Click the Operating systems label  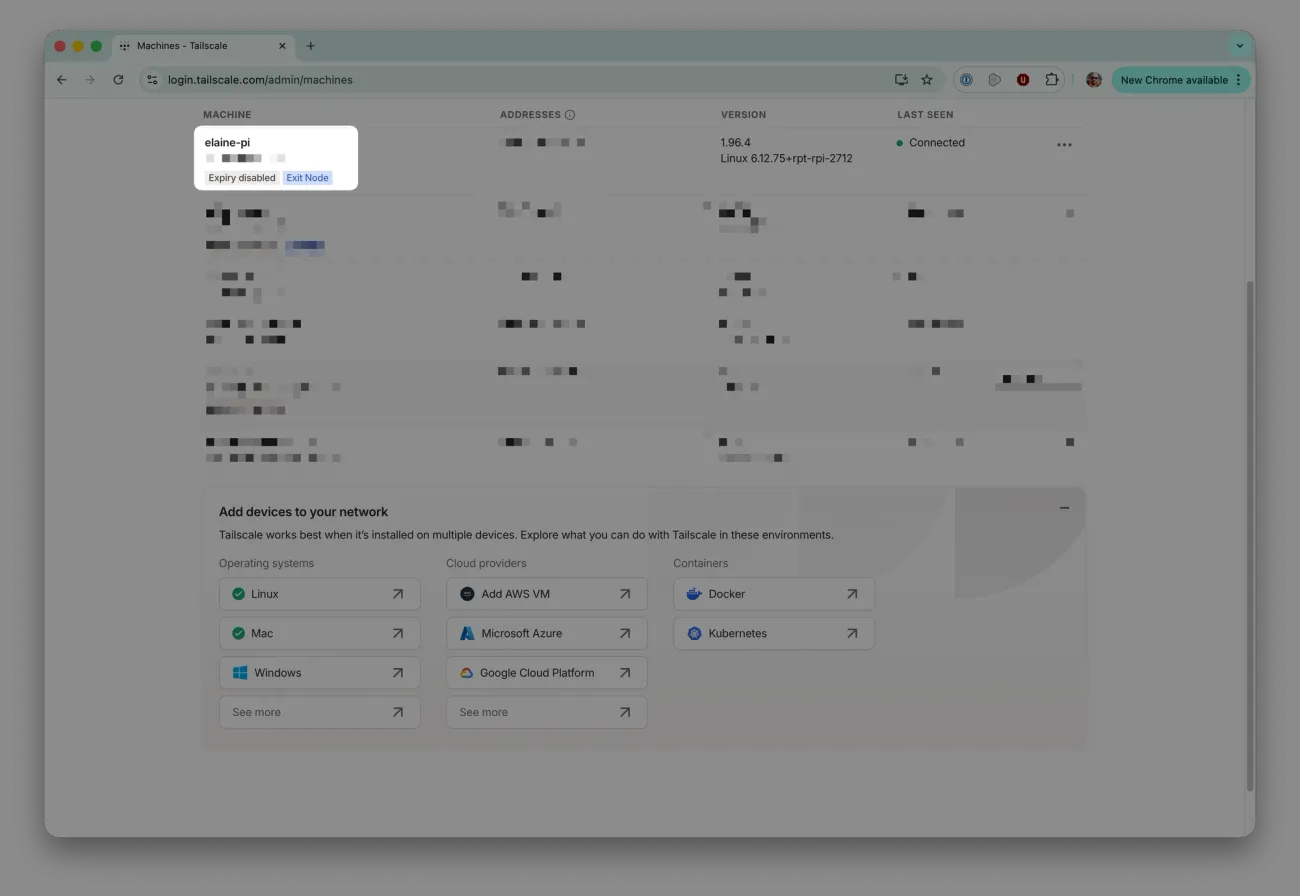tap(266, 563)
